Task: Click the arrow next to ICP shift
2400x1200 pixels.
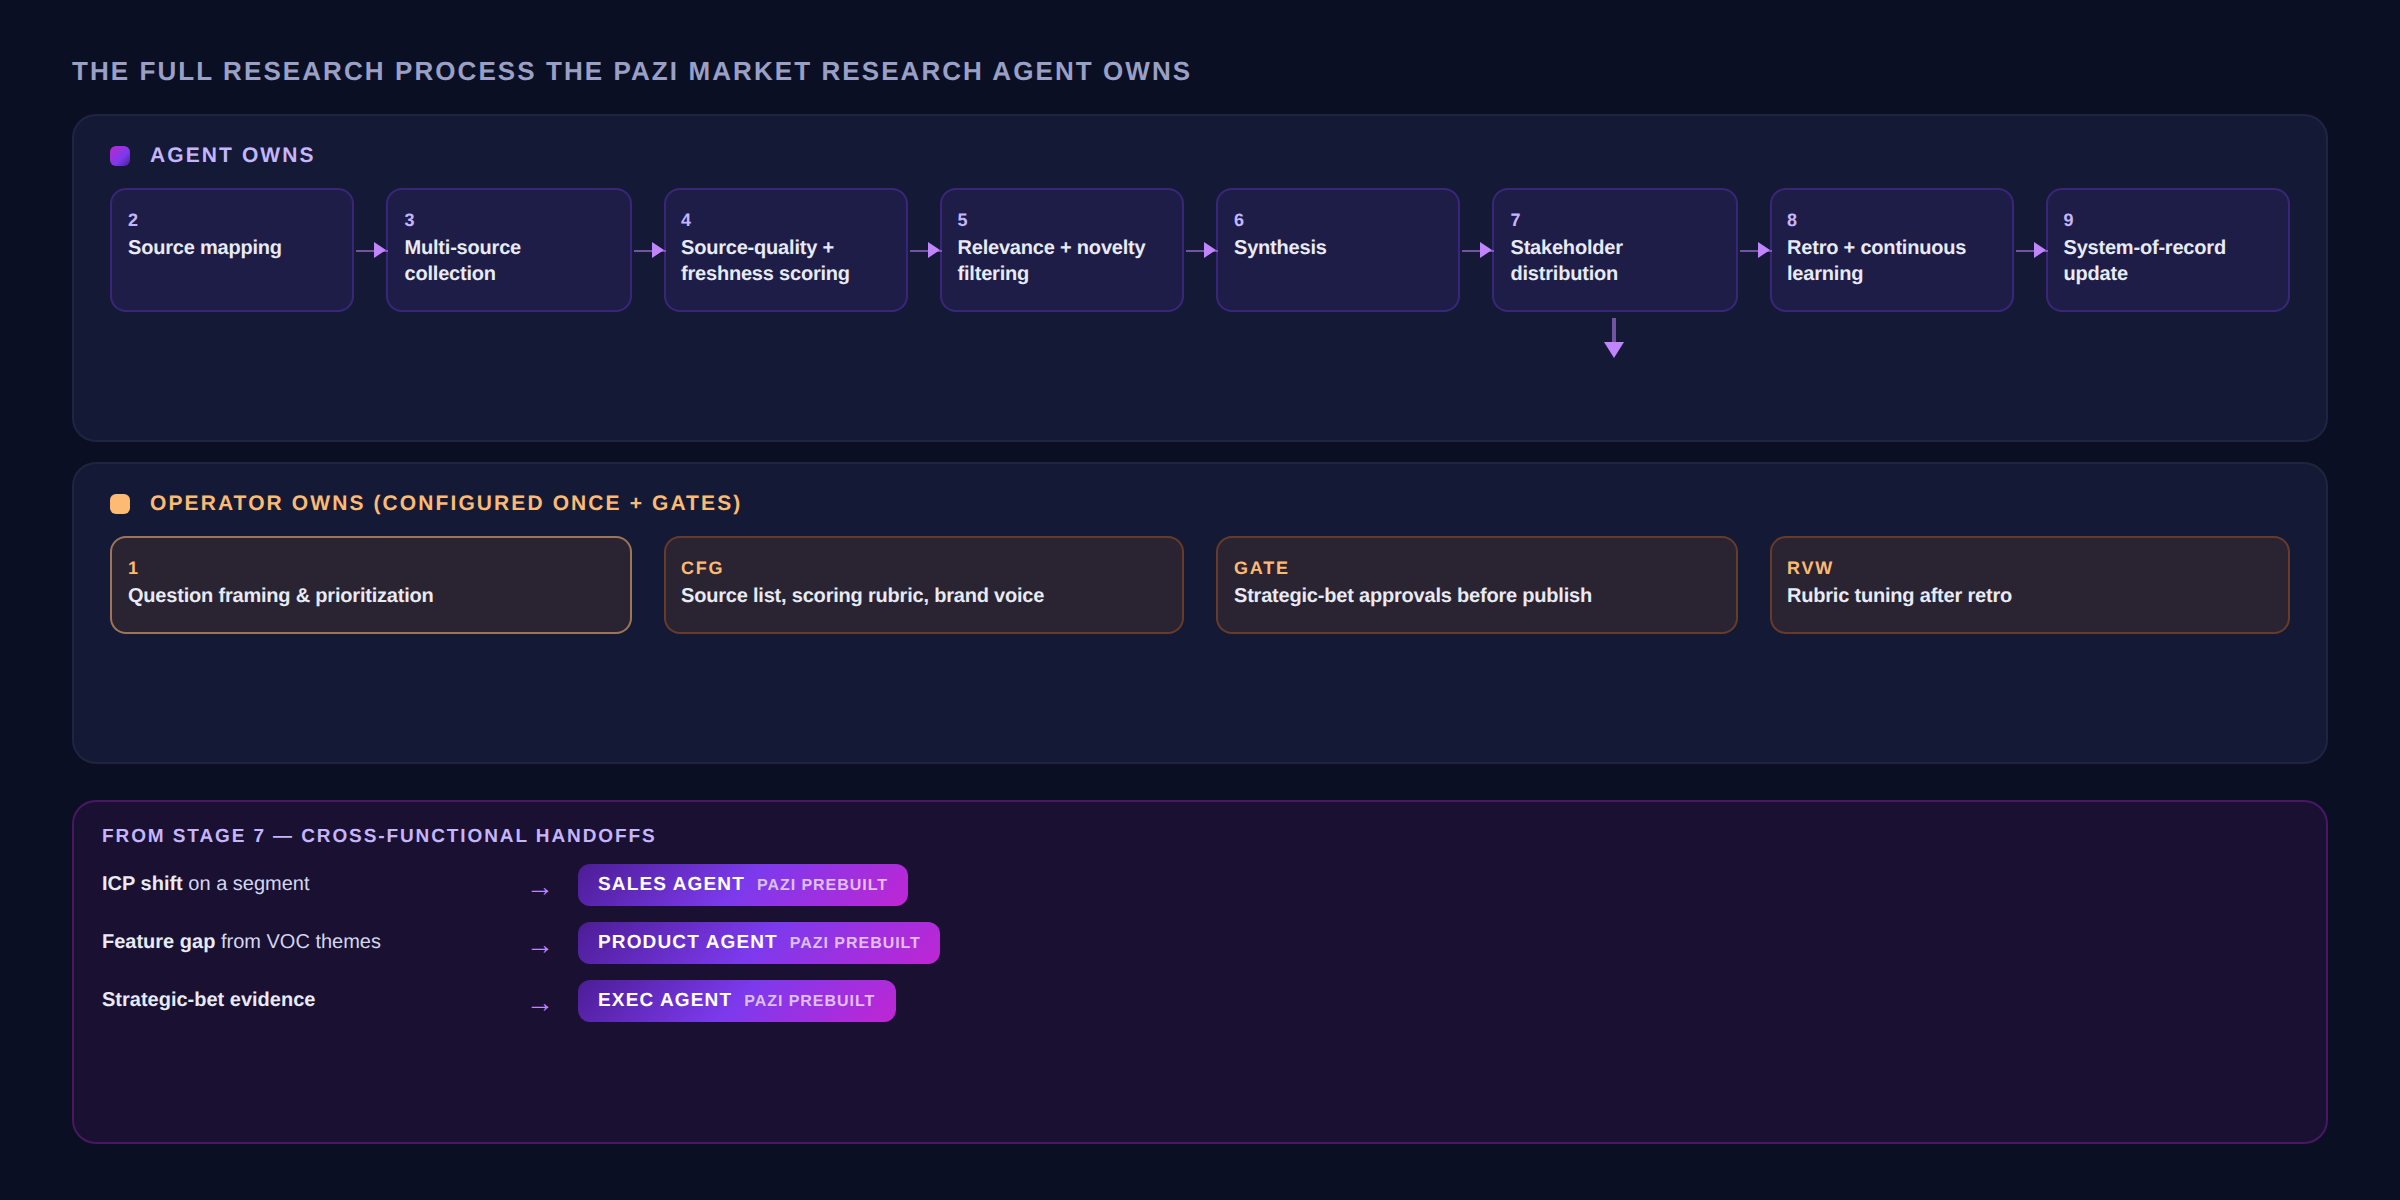Action: 540,890
